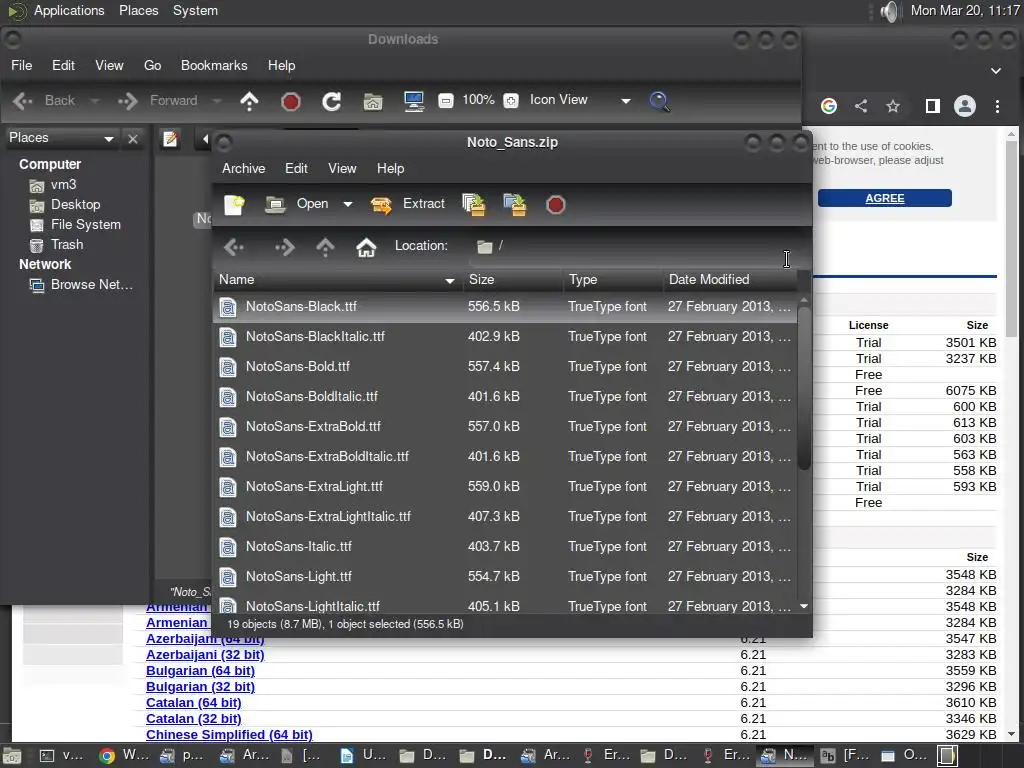The image size is (1024, 768).
Task: Expand the Open recent dropdown arrow
Action: tap(348, 204)
